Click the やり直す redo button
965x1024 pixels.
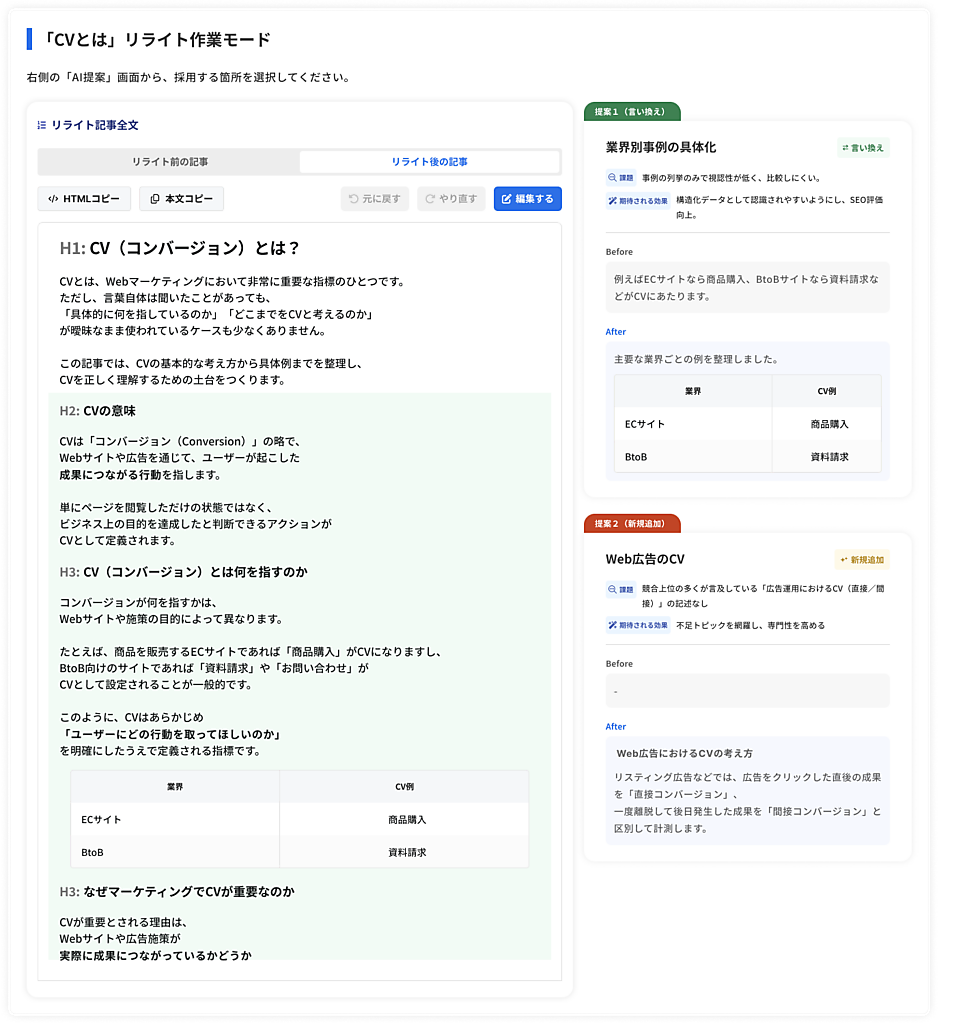451,199
